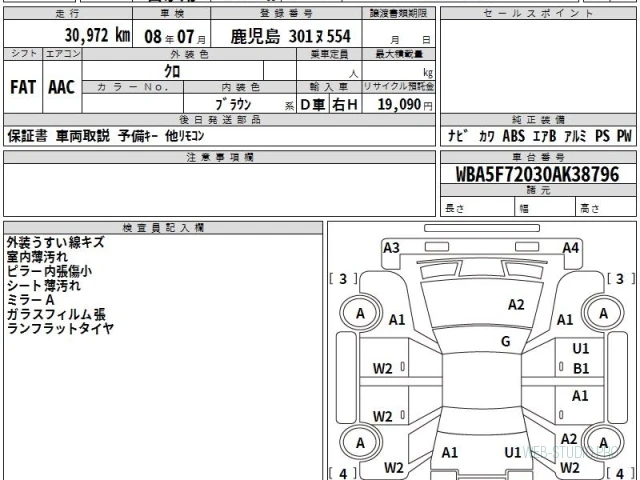Click エアB equipment label
The image size is (640, 480).
pyautogui.click(x=544, y=136)
